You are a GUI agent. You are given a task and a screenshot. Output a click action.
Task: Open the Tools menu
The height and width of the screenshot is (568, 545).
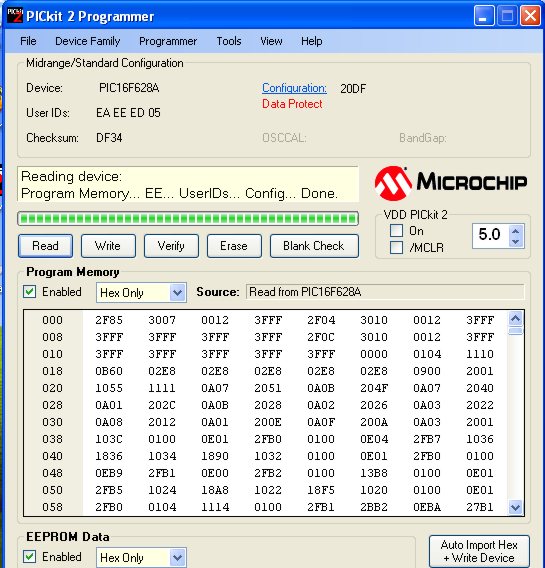coord(229,41)
